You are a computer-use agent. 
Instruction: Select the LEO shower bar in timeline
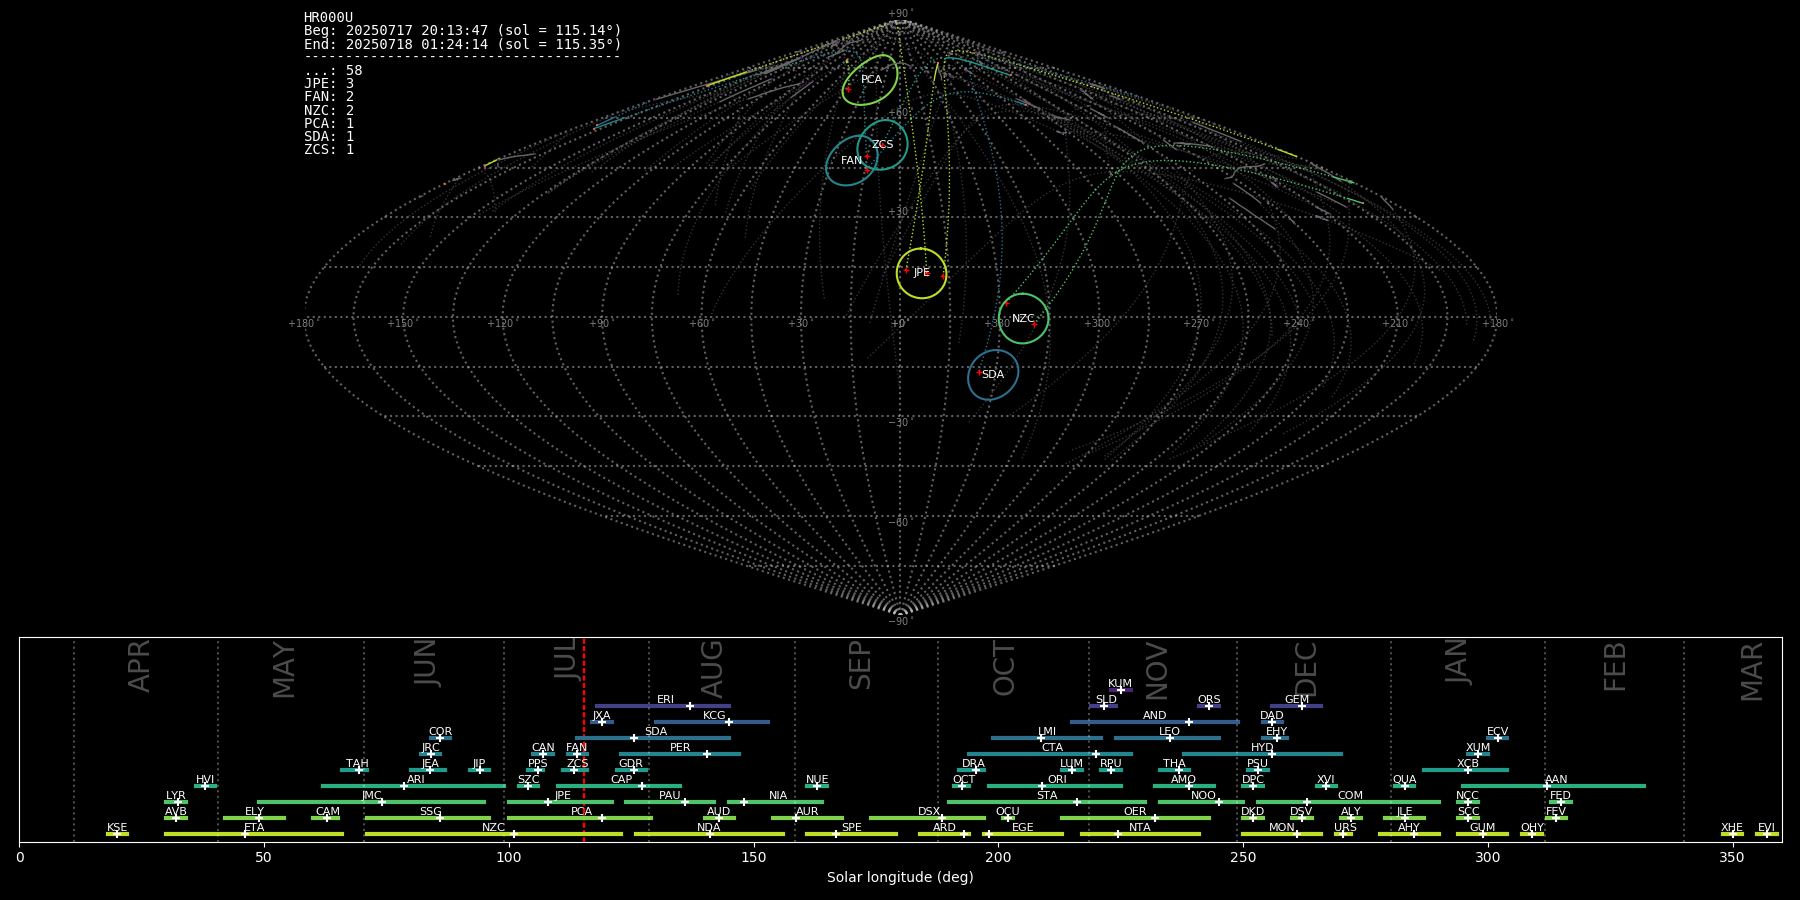point(1167,738)
